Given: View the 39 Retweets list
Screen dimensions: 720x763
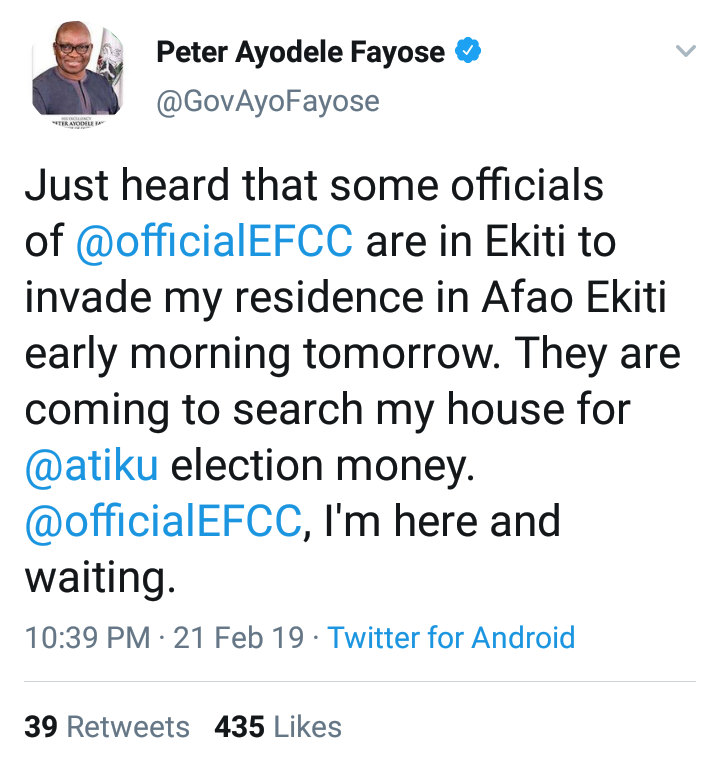Looking at the screenshot, I should pyautogui.click(x=107, y=727).
